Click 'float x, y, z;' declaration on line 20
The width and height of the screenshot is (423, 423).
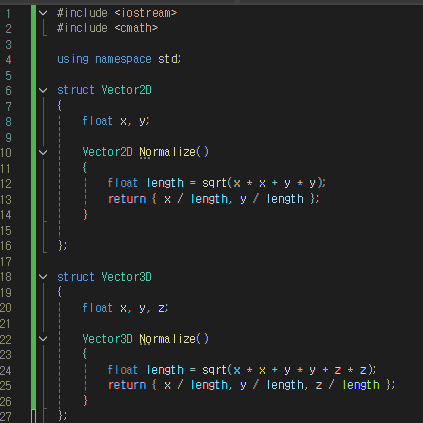click(125, 308)
